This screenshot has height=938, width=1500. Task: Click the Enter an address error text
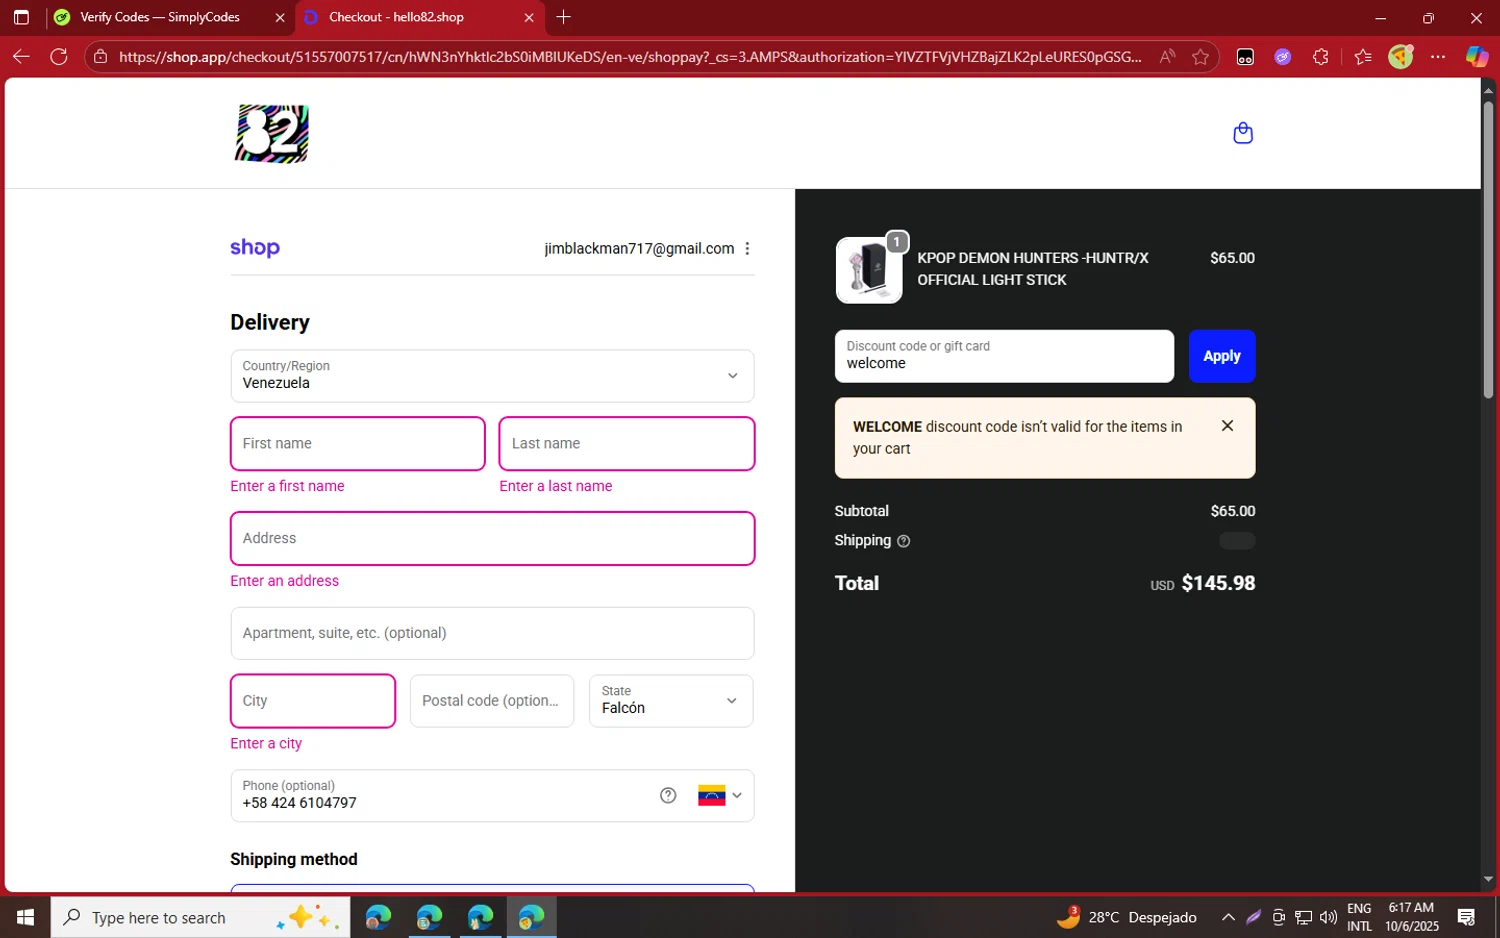(x=285, y=581)
